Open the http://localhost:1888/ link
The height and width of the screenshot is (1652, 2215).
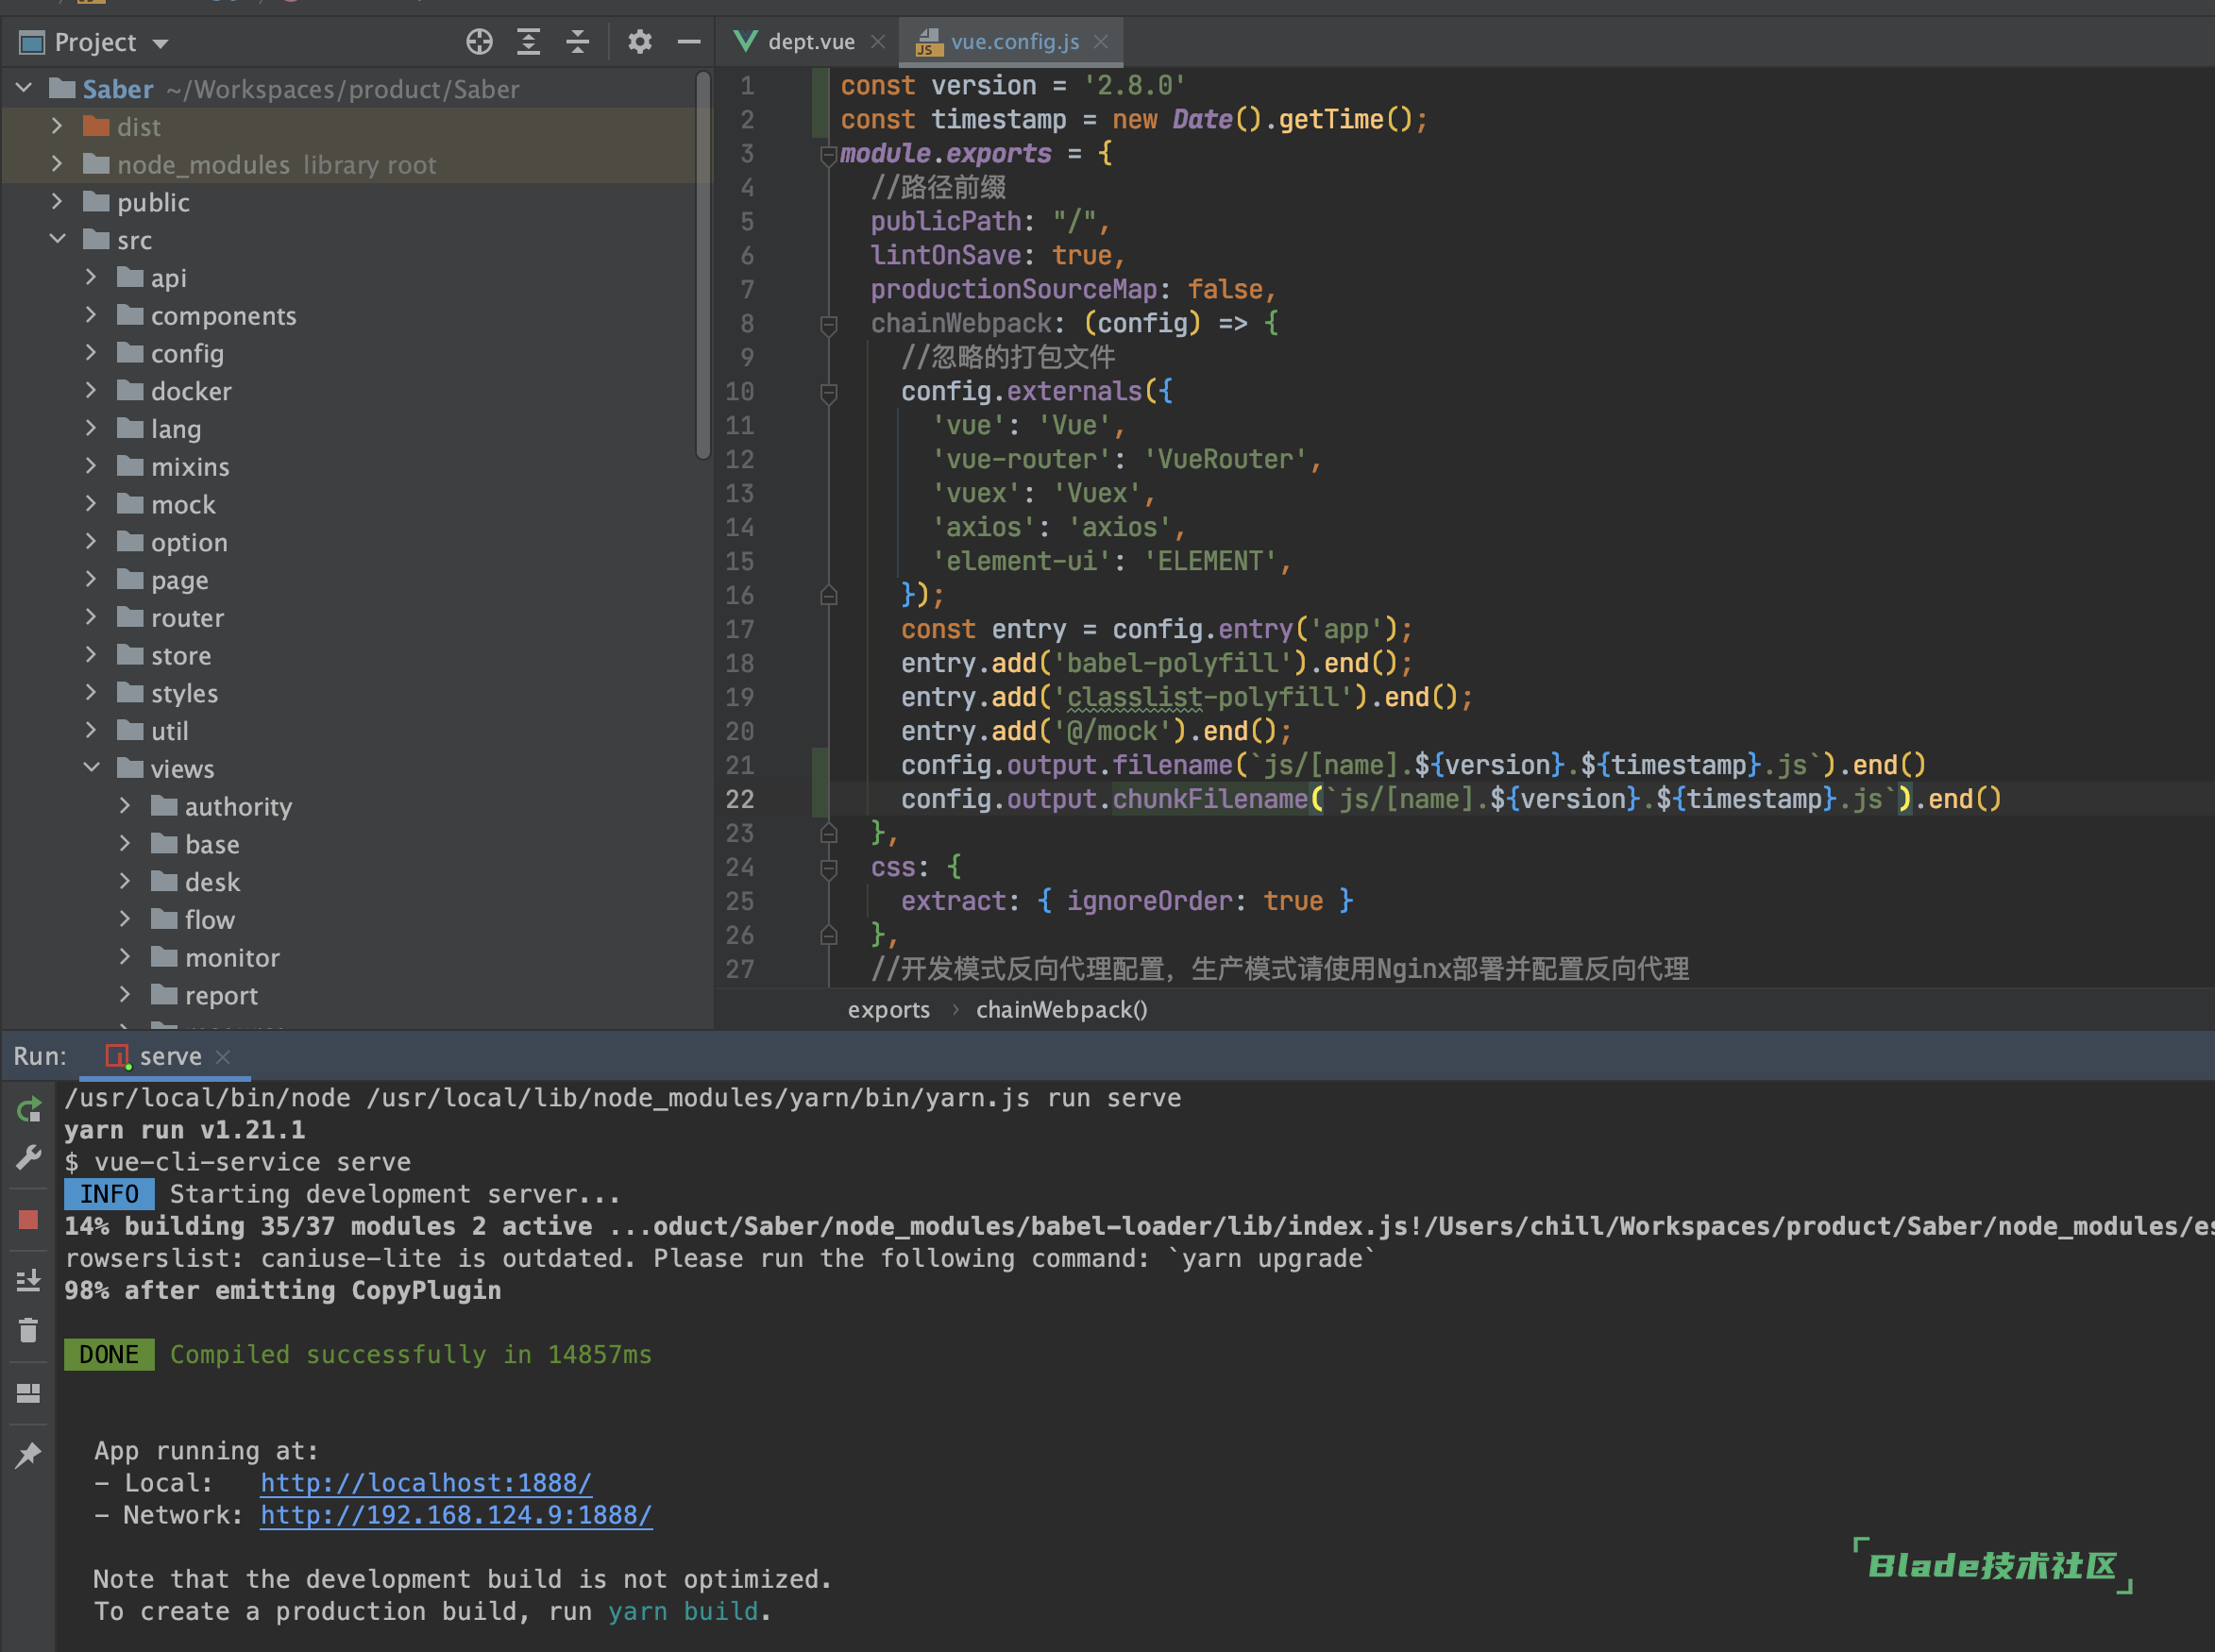(x=426, y=1483)
